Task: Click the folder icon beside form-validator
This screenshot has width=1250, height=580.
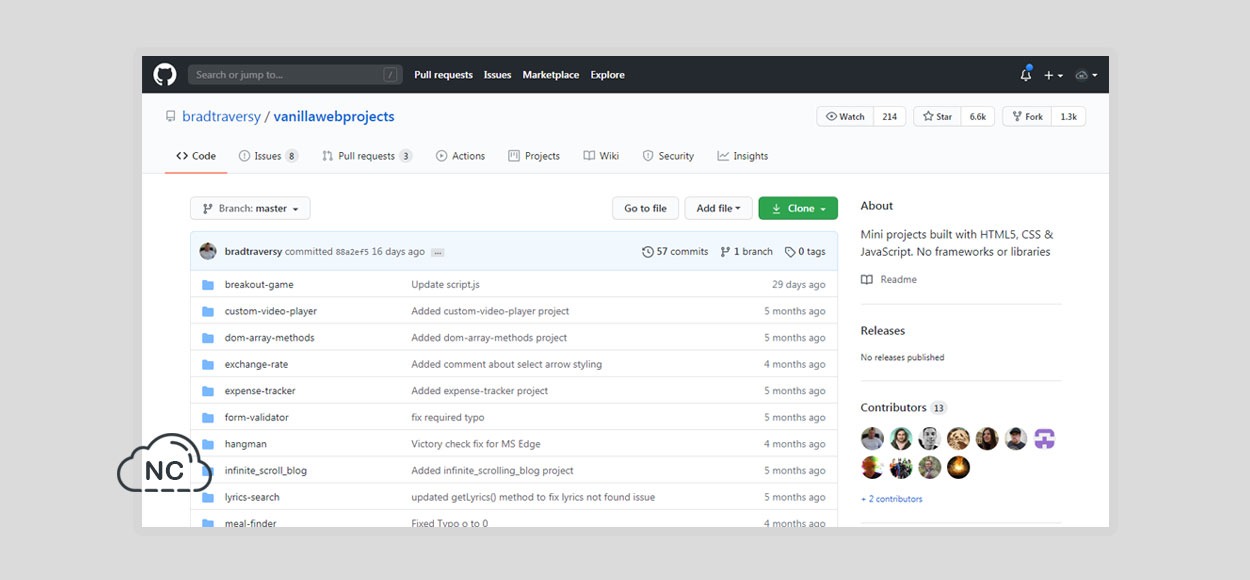Action: [x=208, y=417]
